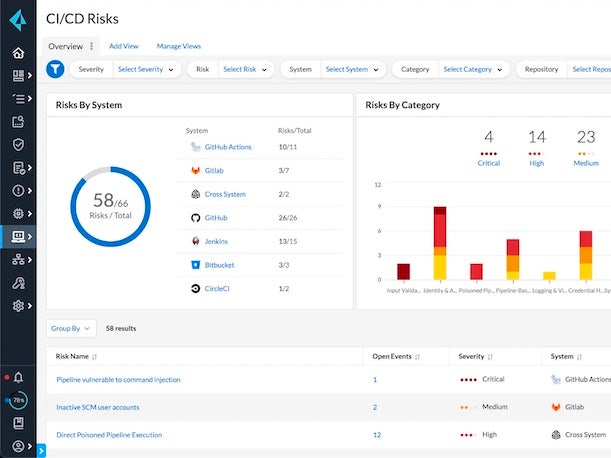Click the home icon in sidebar
Image resolution: width=611 pixels, height=458 pixels.
[x=18, y=52]
